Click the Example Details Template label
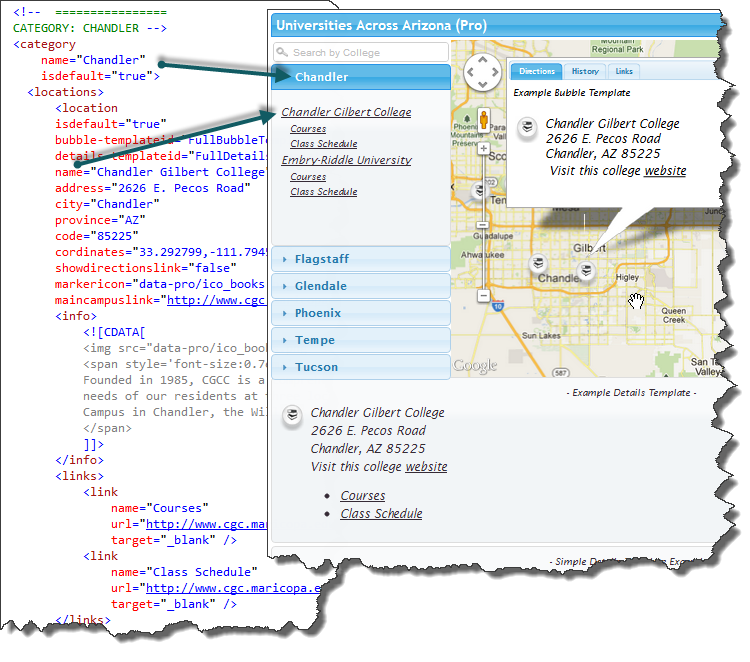 (631, 393)
